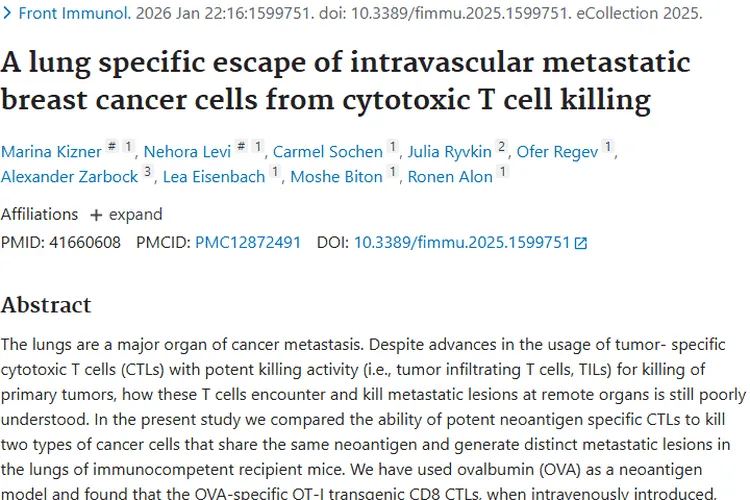750x500 pixels.
Task: Click affiliation superscript 3 after Alexander Zarbock
Action: click(x=147, y=172)
